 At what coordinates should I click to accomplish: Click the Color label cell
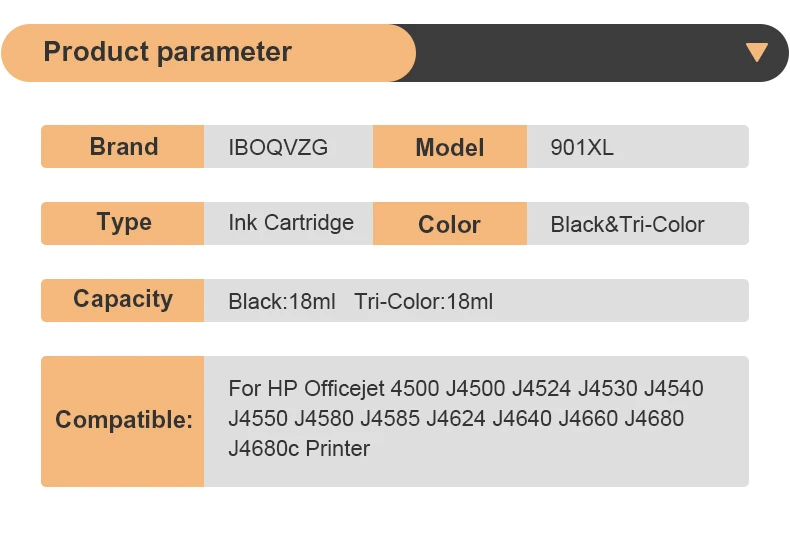449,225
